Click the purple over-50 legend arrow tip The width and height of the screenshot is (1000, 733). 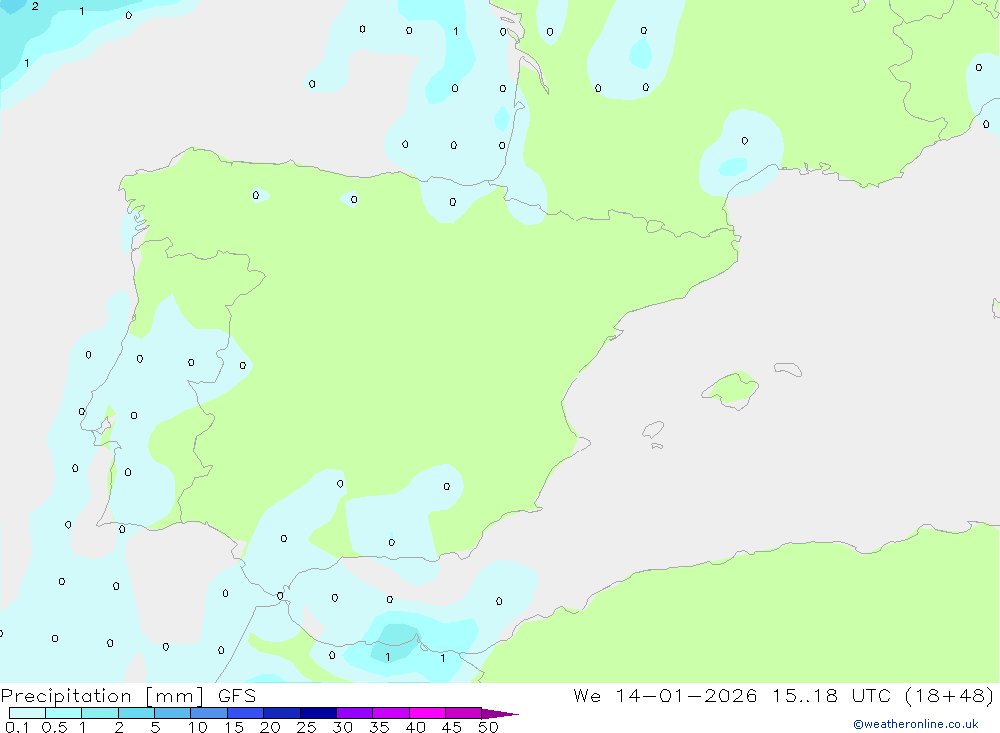click(x=500, y=714)
